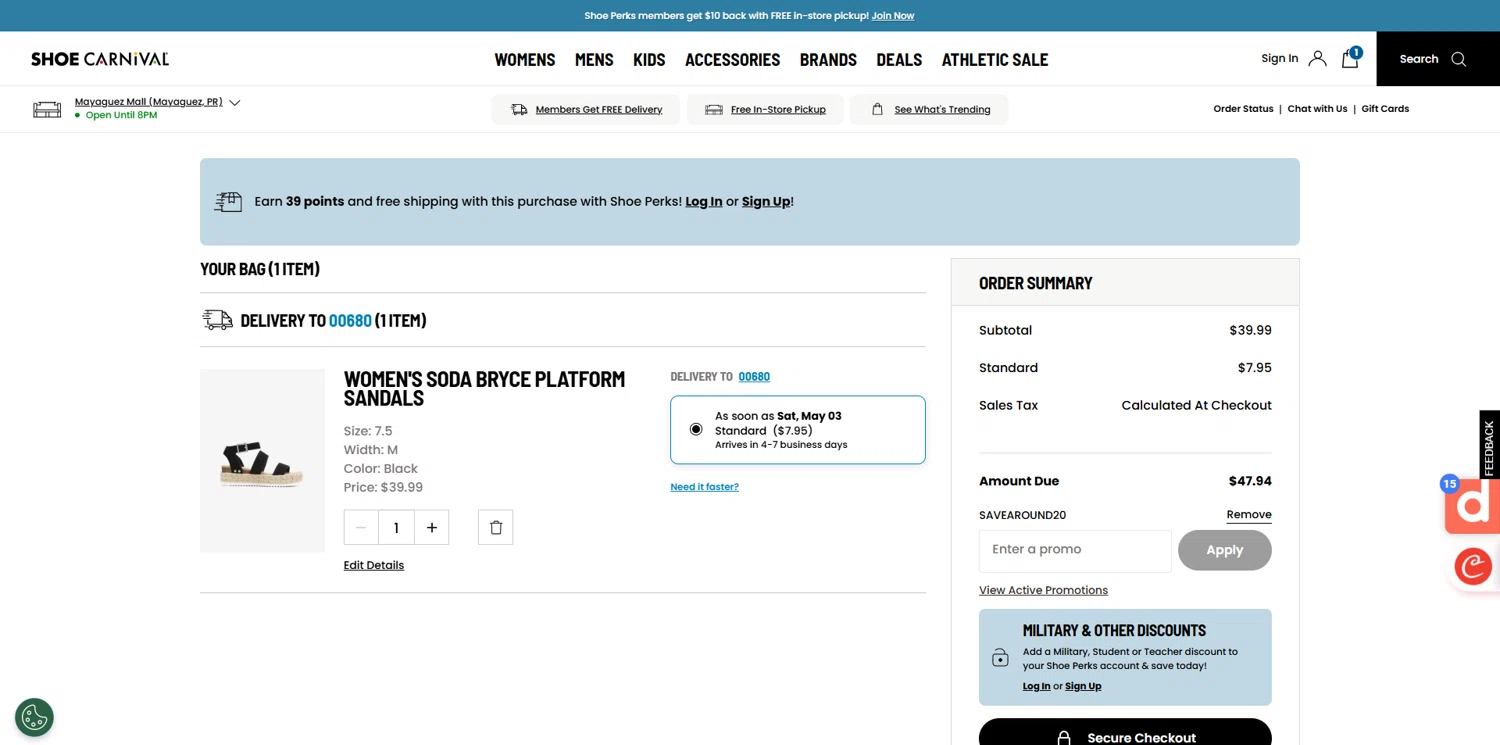
Task: Open Gift Cards link
Action: click(x=1385, y=109)
